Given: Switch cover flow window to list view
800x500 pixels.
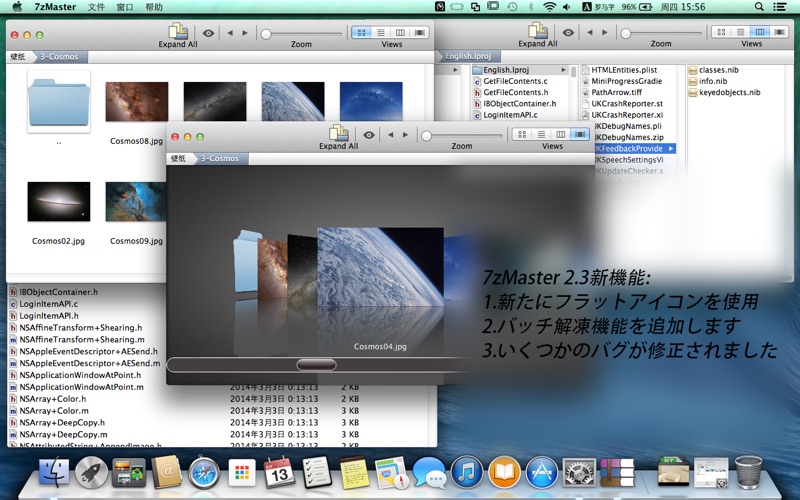Looking at the screenshot, I should point(541,135).
